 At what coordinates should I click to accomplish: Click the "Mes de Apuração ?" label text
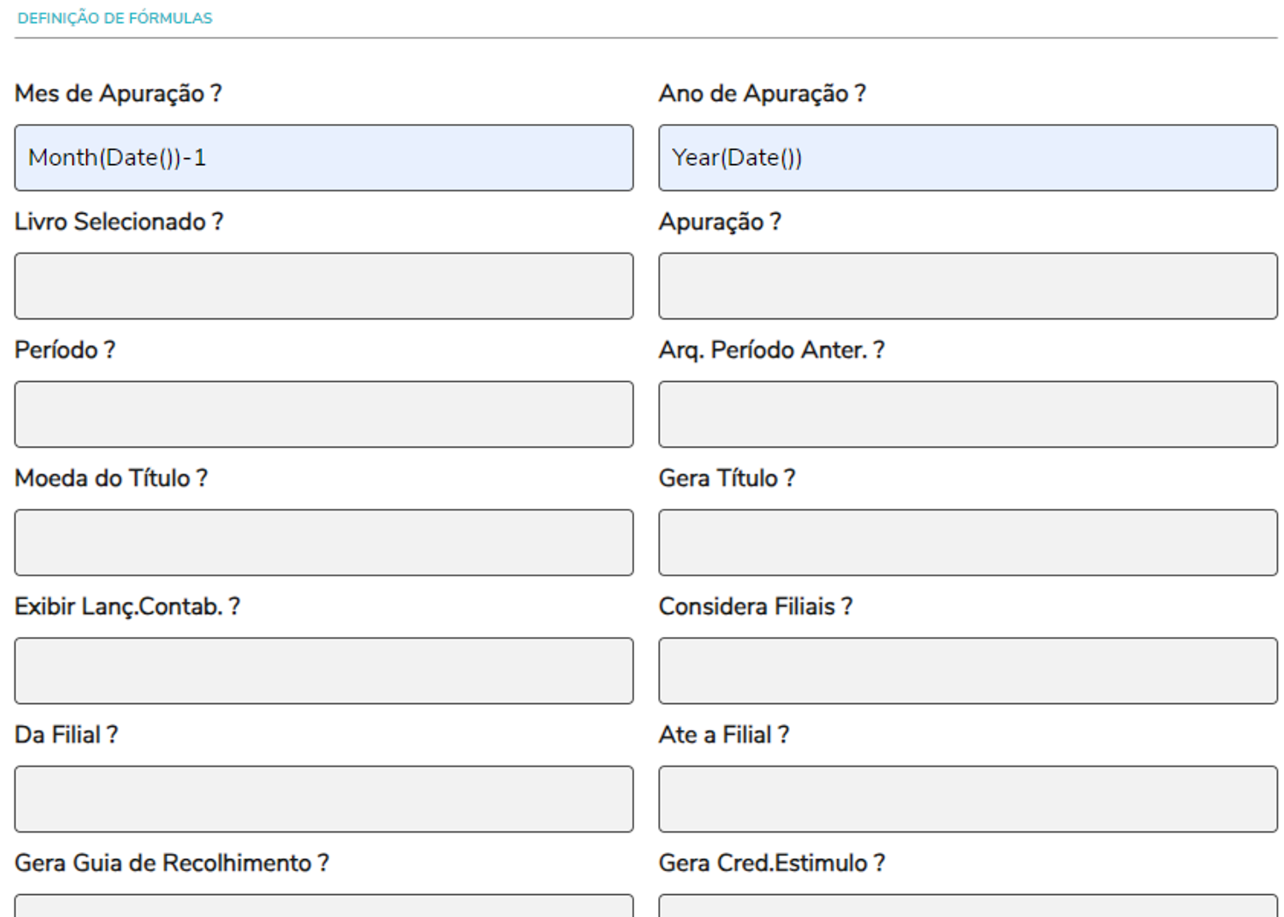118,94
